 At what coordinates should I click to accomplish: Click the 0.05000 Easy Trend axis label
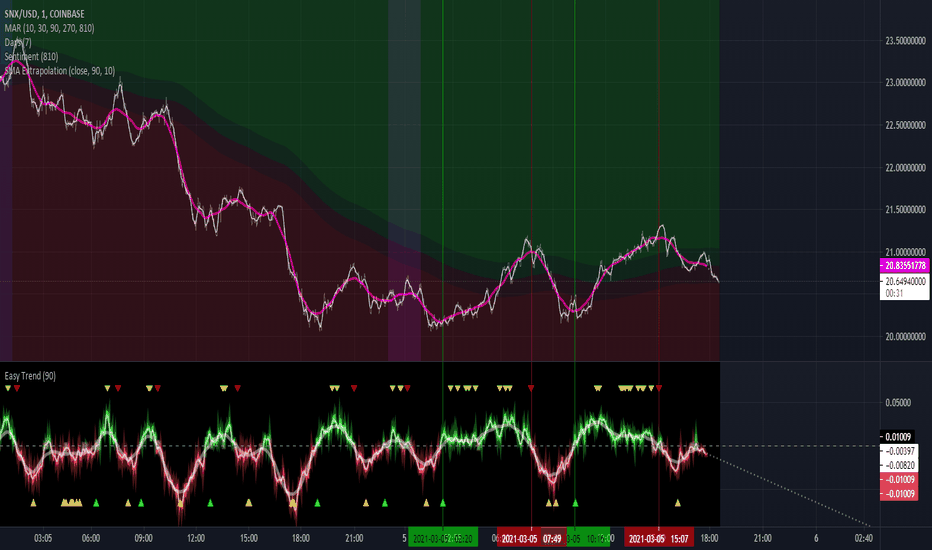coord(898,403)
